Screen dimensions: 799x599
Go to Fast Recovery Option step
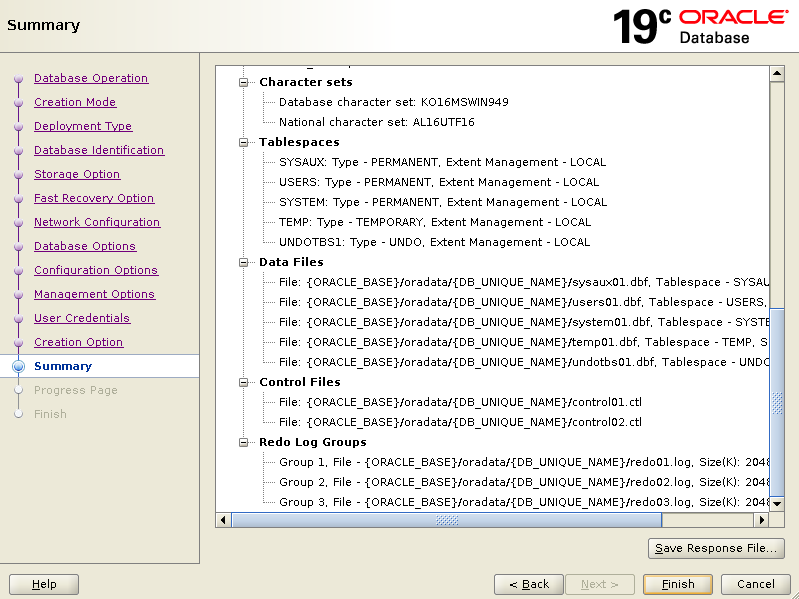coord(94,198)
